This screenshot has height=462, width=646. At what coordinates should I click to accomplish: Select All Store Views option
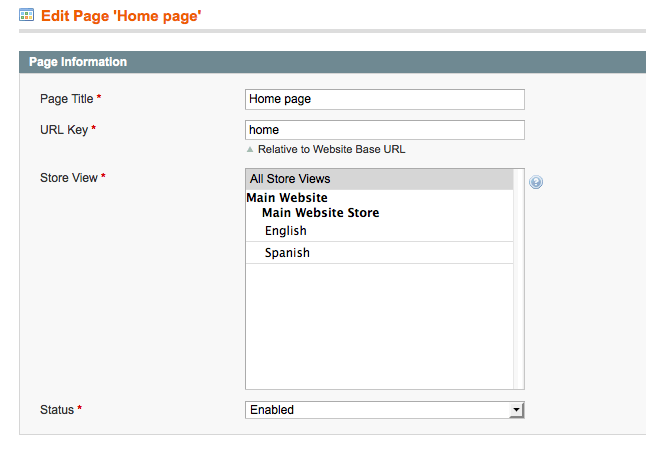point(379,179)
